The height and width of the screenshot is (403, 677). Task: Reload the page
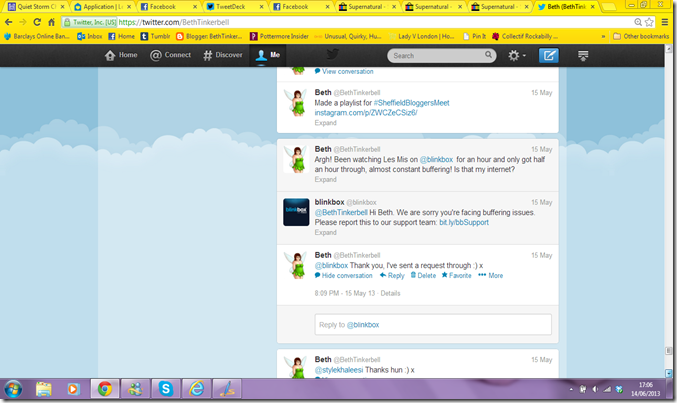(37, 22)
